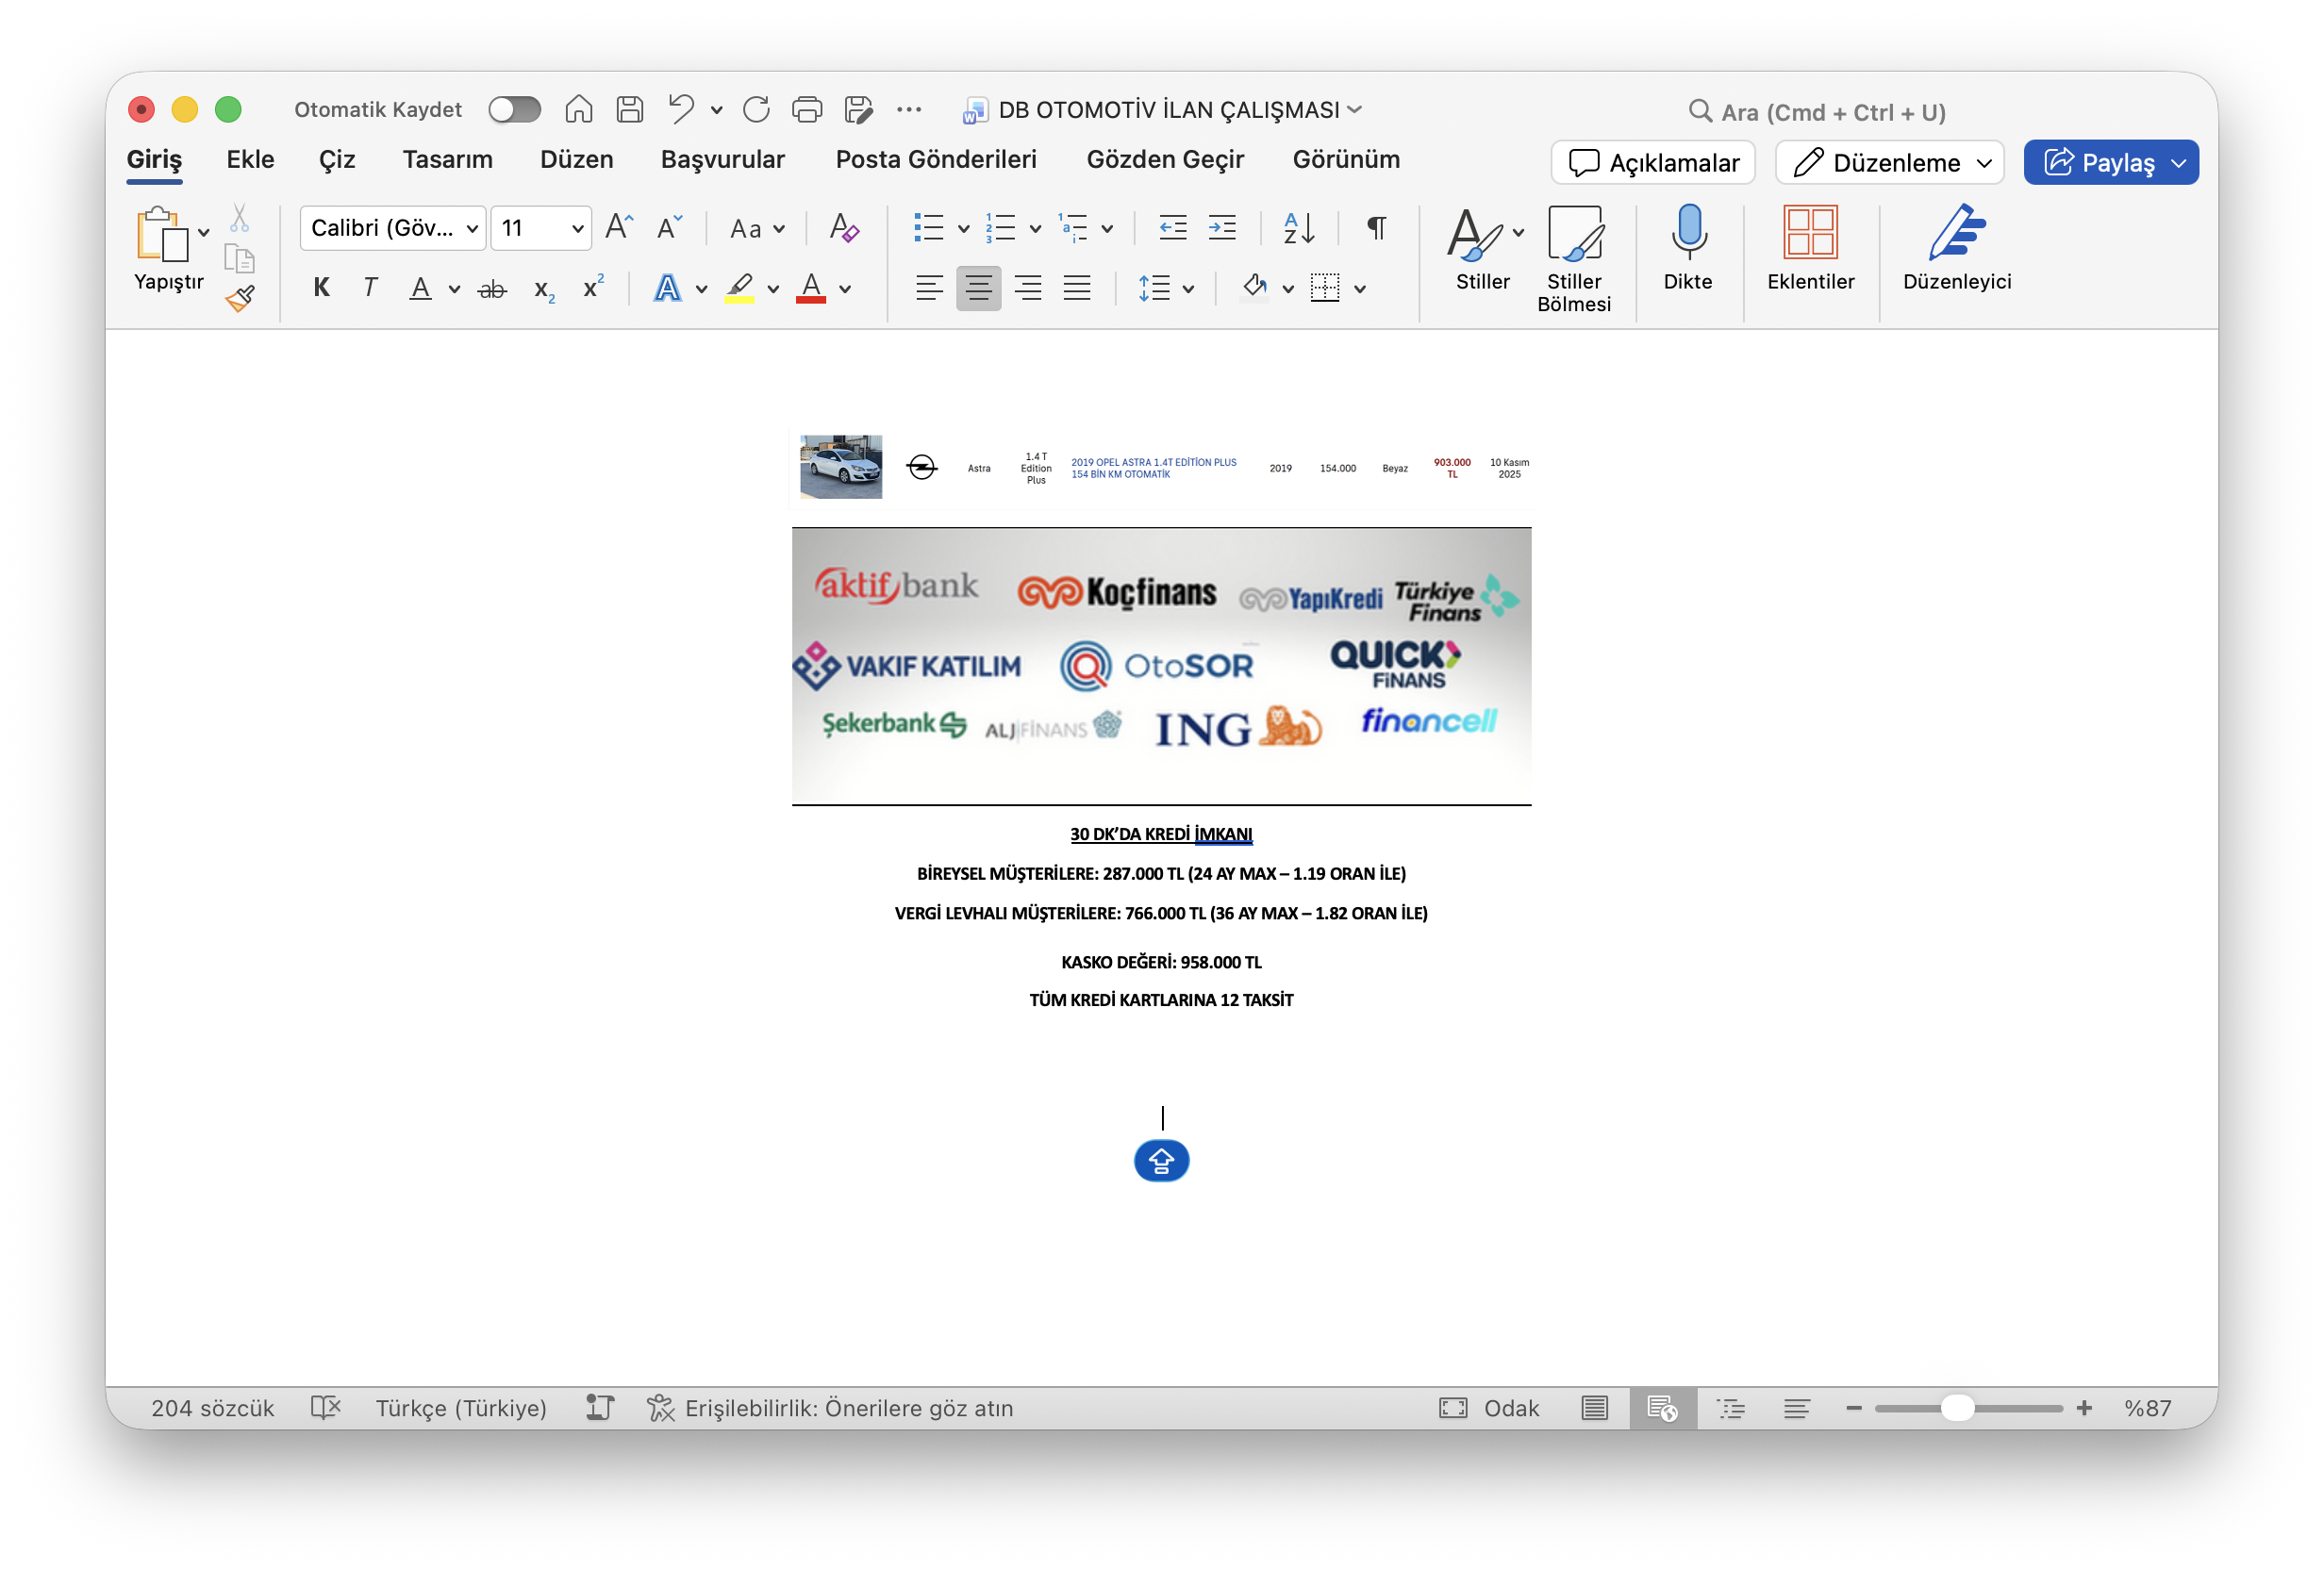Click the Home icon in title bar

(579, 109)
